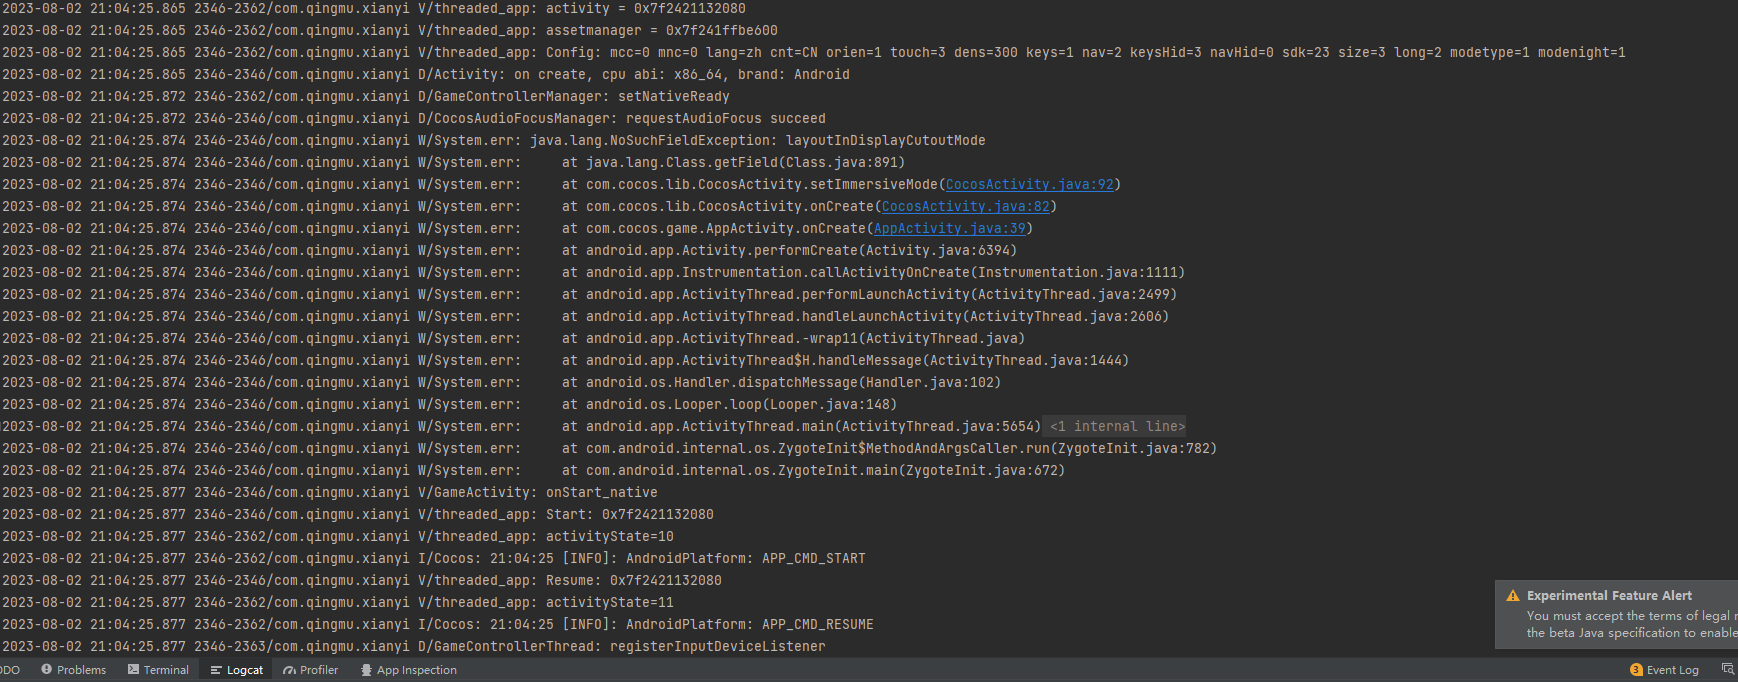
Task: Click the App Inspection bug icon
Action: click(x=366, y=670)
